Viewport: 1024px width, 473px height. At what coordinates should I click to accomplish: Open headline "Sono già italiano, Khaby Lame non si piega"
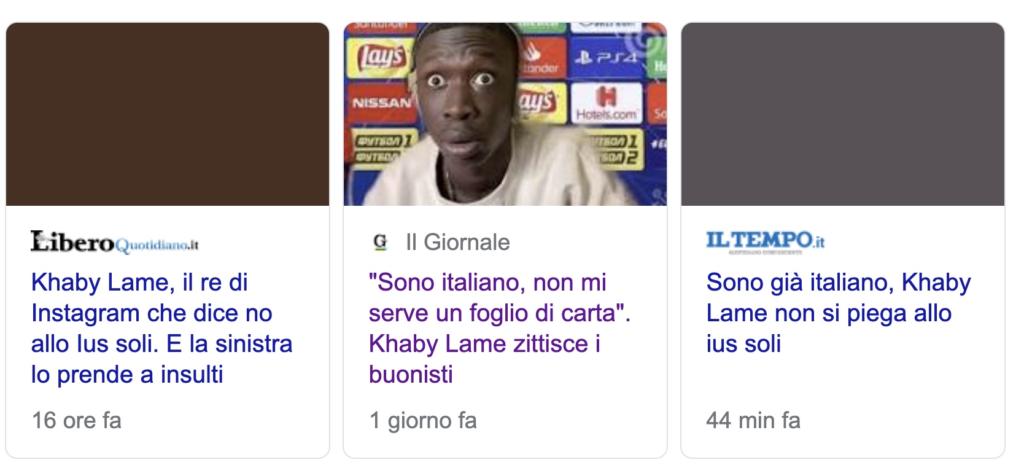tap(838, 314)
